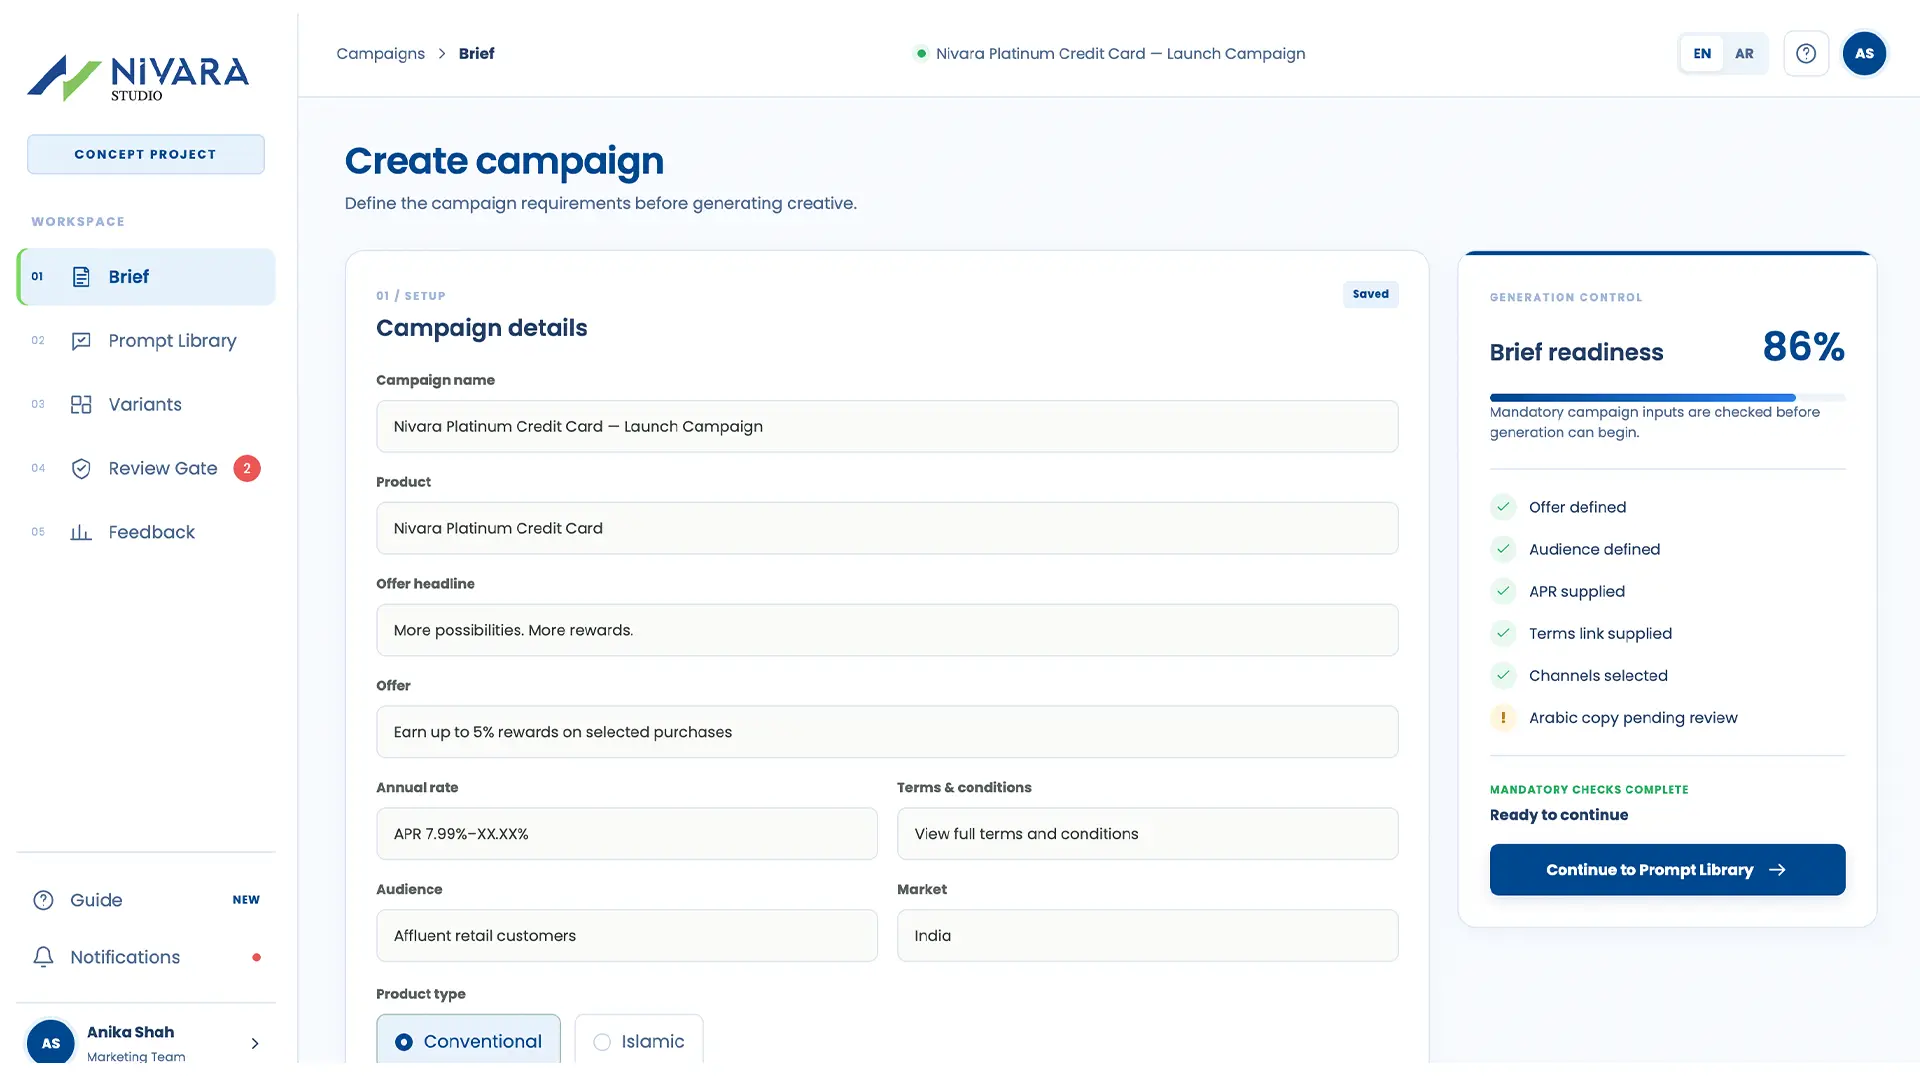This screenshot has width=1920, height=1080.
Task: Click the Variants grid icon
Action: click(81, 405)
